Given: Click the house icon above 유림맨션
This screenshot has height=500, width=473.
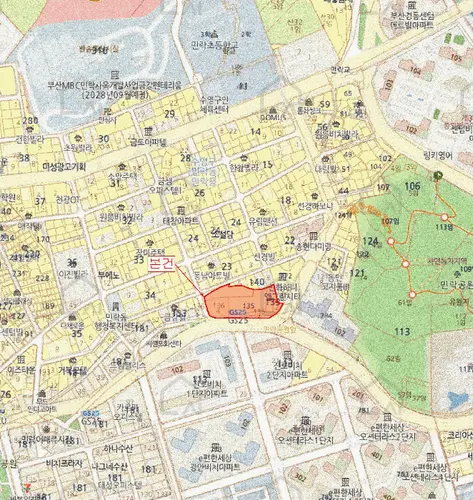Looking at the screenshot, I should [263, 212].
